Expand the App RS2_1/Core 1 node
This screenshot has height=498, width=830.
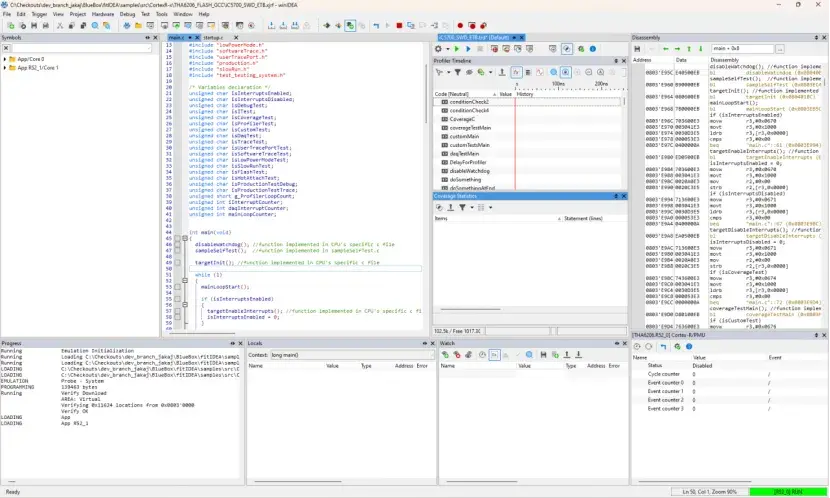[5, 68]
